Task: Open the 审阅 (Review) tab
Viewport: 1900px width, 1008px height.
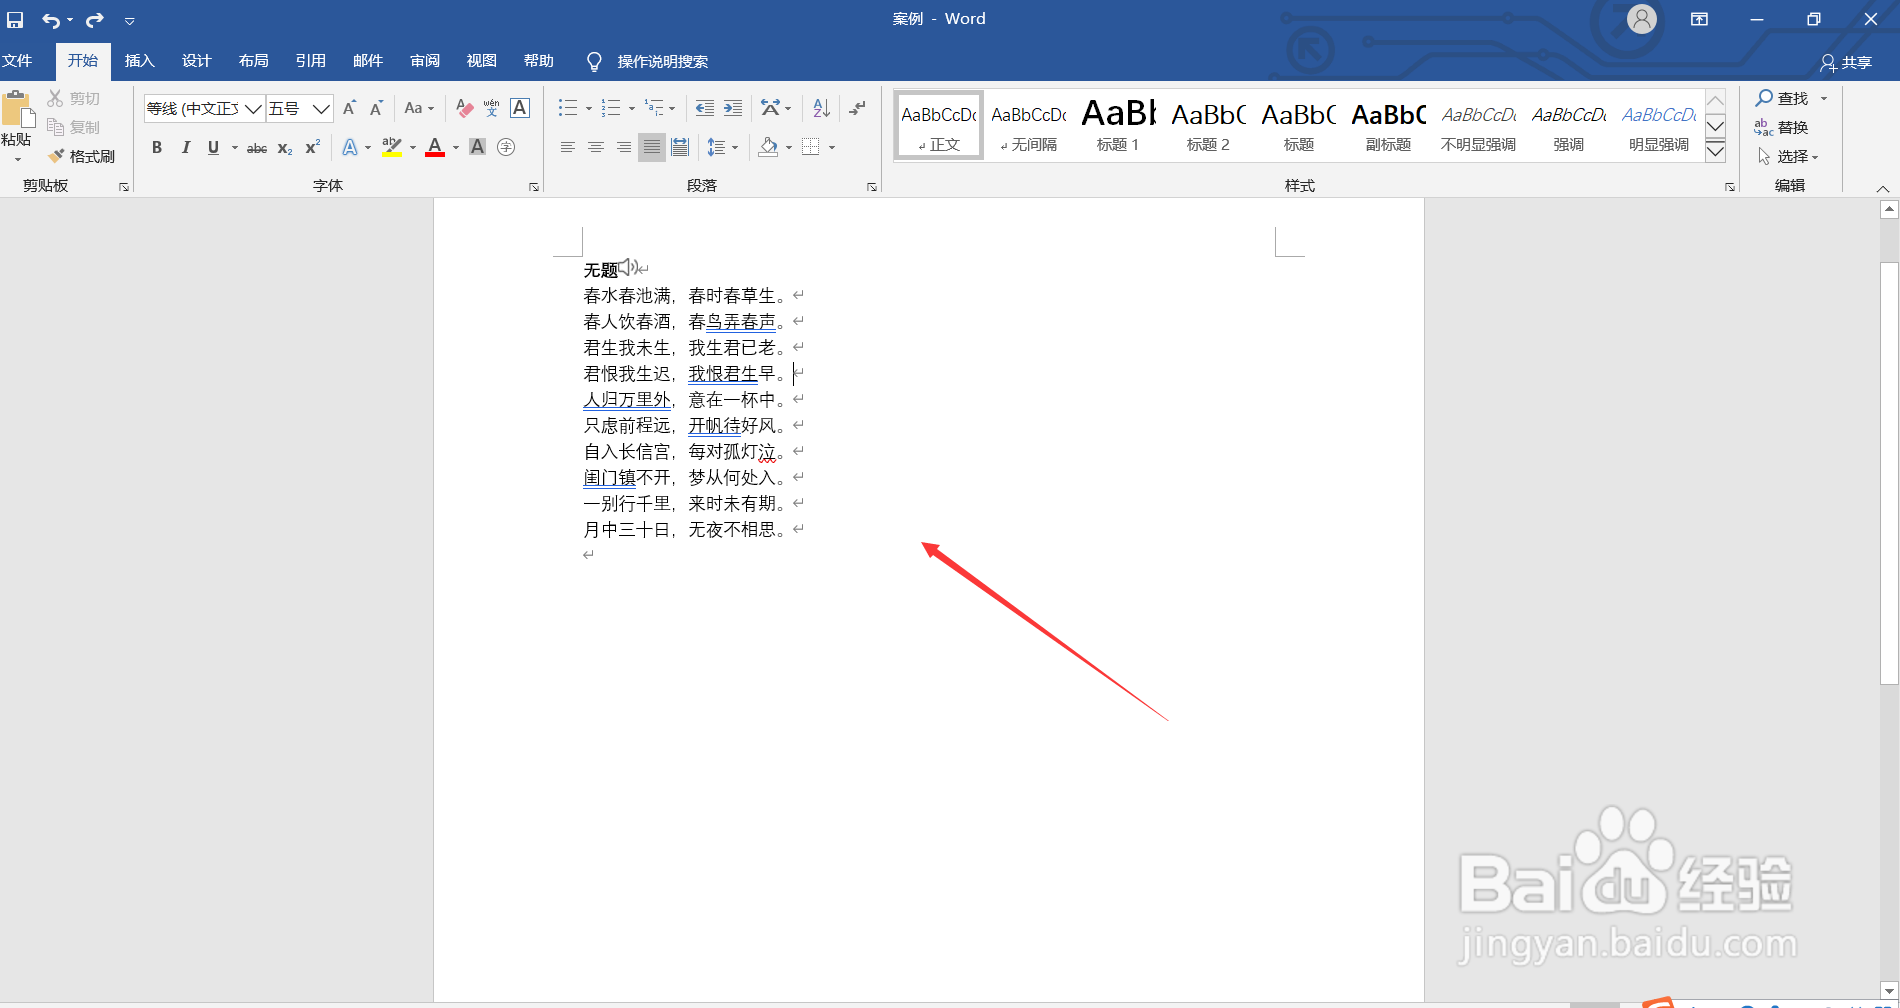Action: click(425, 61)
